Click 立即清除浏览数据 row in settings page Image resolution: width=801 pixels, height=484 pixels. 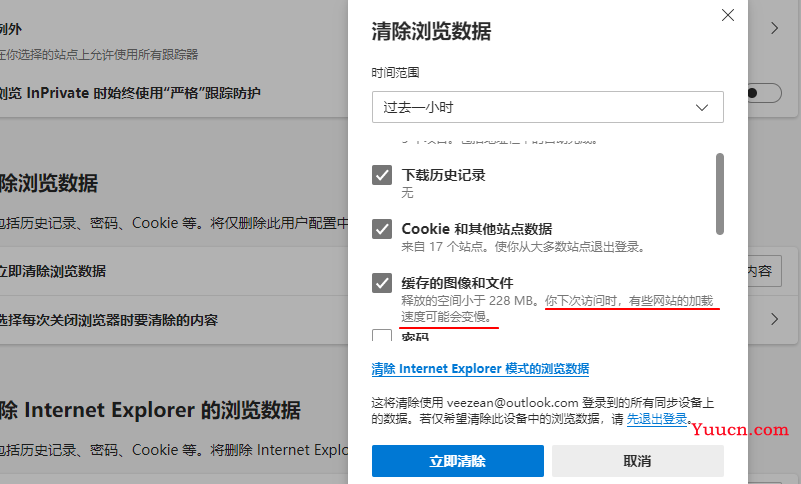click(174, 271)
